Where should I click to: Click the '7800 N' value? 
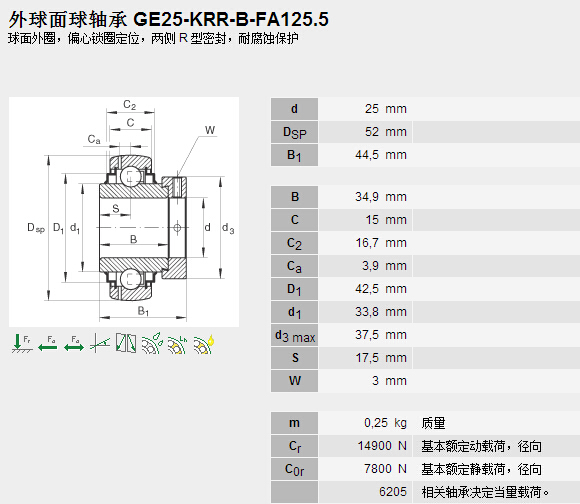385,469
